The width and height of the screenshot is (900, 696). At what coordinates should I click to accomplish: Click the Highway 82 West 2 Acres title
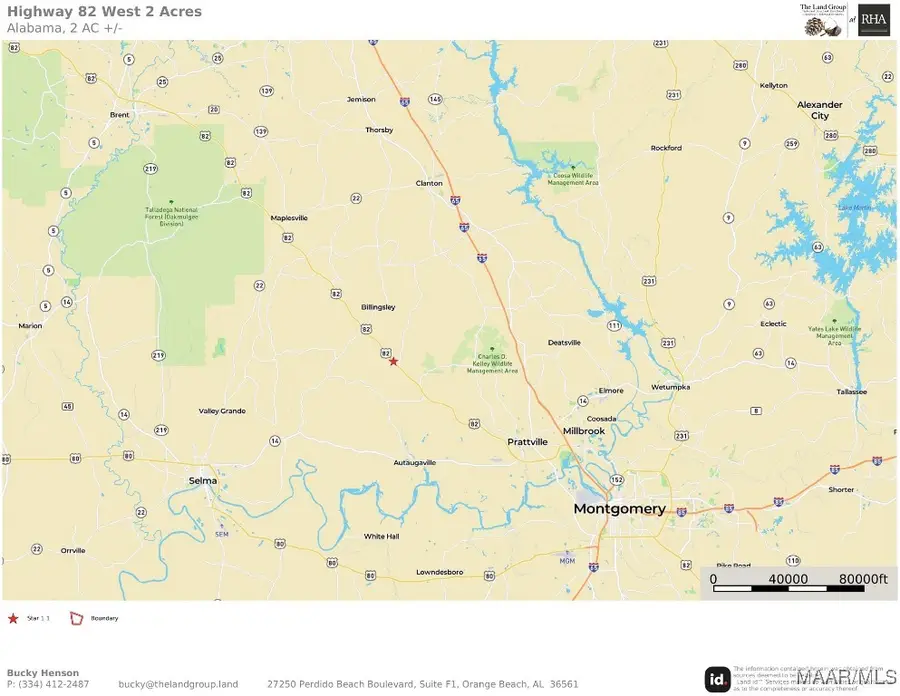pyautogui.click(x=104, y=11)
